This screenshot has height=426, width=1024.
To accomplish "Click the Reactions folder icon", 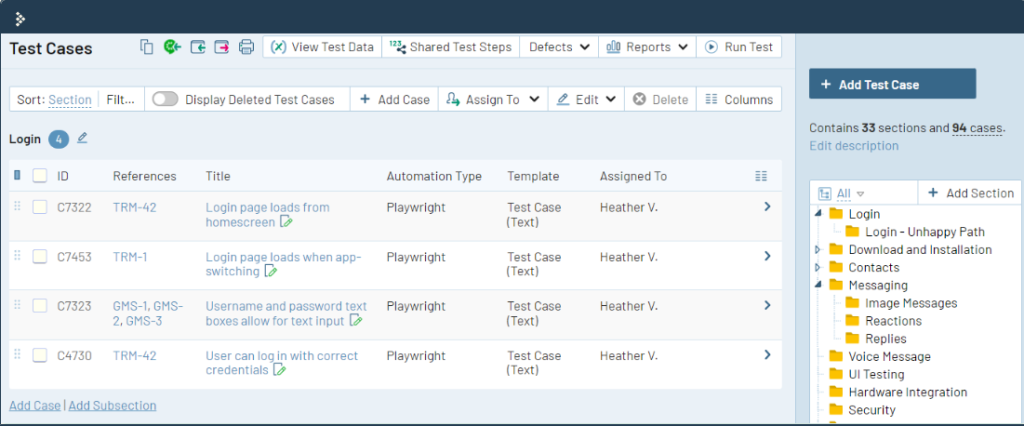I will 852,321.
